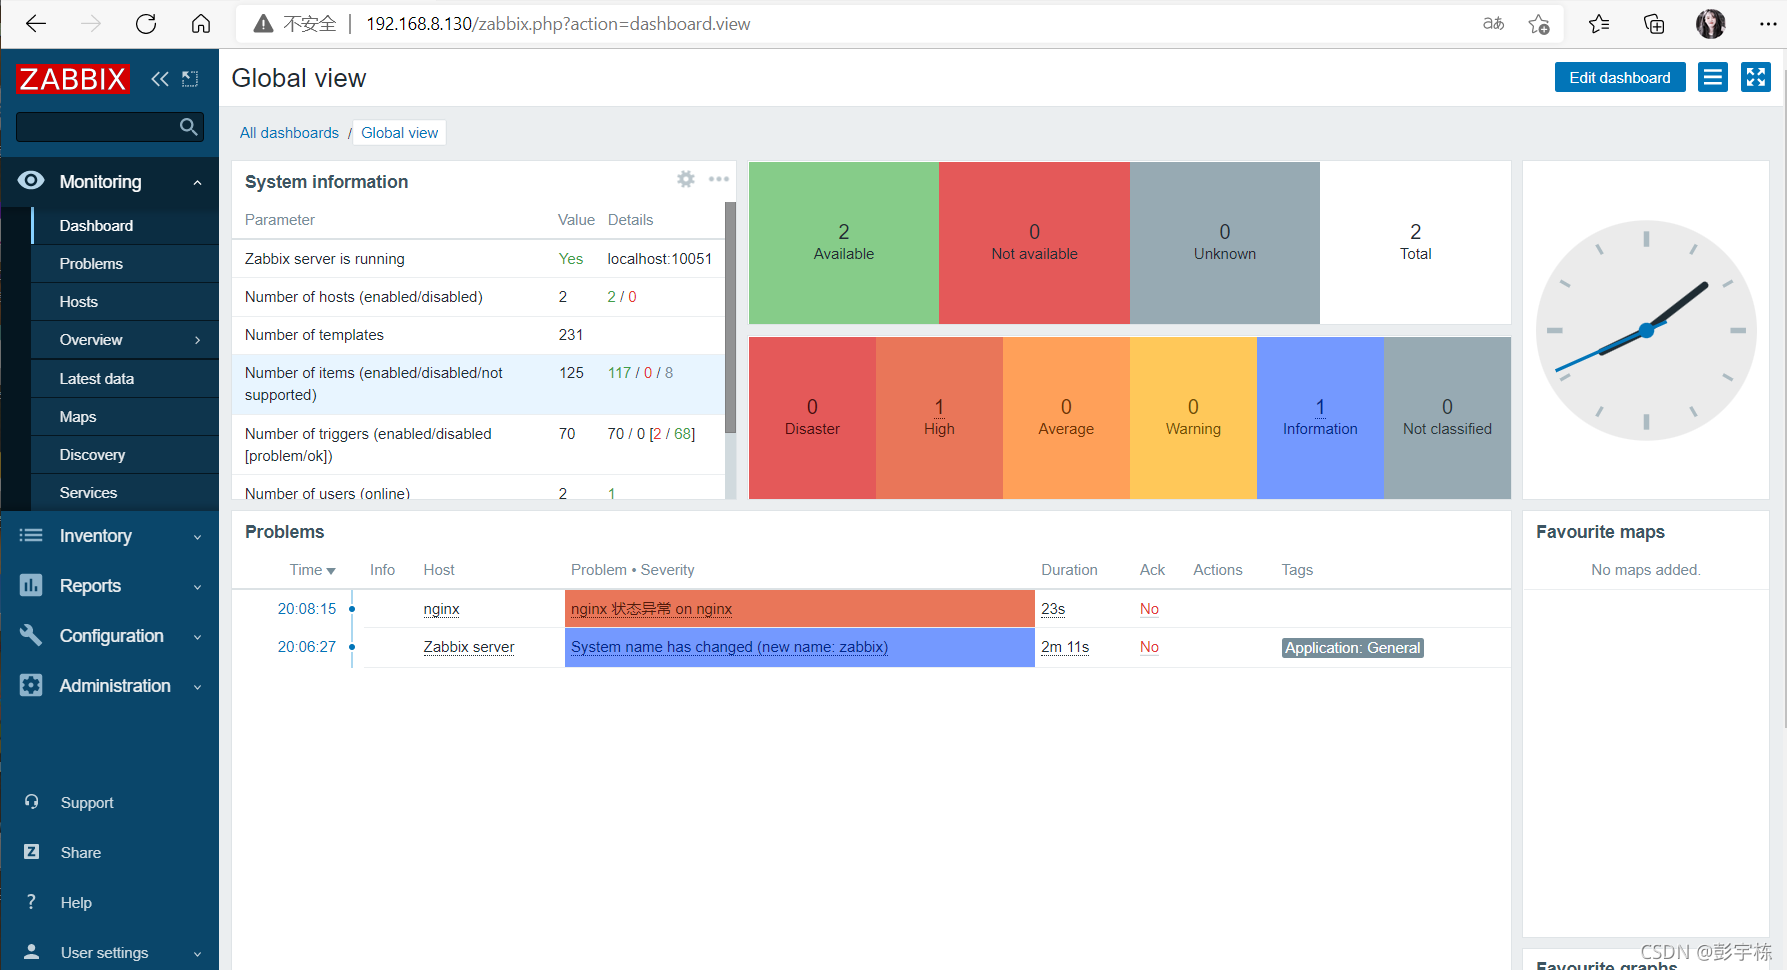Expand the Inventory menu chevron
This screenshot has width=1787, height=970.
[198, 537]
